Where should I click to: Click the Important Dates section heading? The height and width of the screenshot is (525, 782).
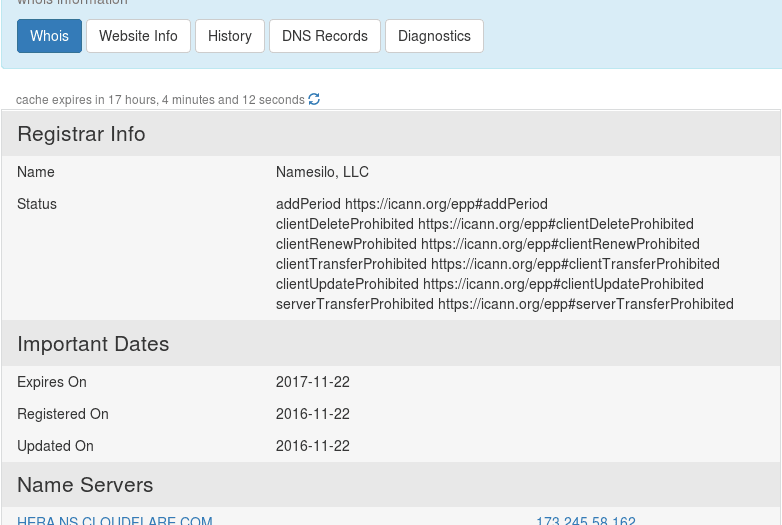pyautogui.click(x=93, y=344)
